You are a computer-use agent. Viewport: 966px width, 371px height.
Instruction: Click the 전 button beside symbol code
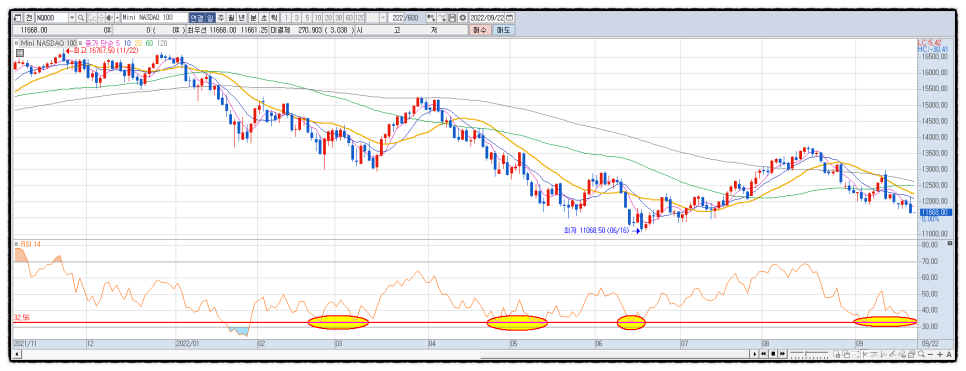(x=30, y=17)
